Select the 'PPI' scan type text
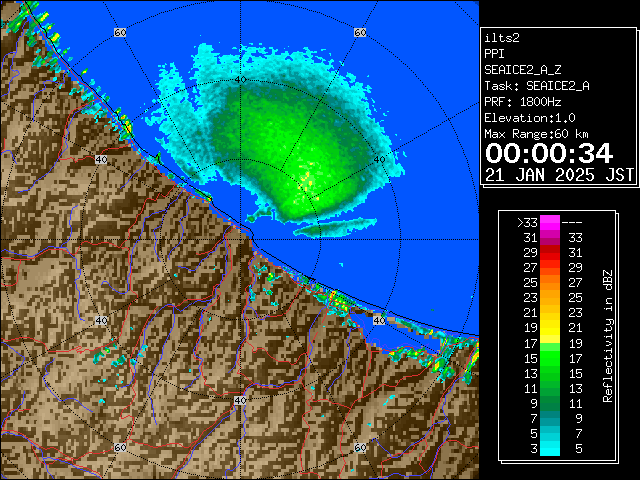The image size is (640, 480). coord(494,54)
